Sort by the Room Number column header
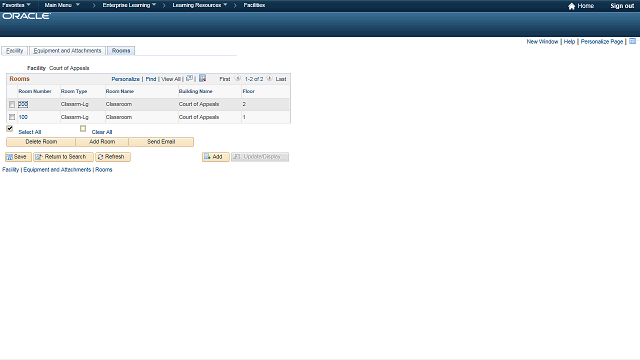This screenshot has width=640, height=360. pos(35,91)
